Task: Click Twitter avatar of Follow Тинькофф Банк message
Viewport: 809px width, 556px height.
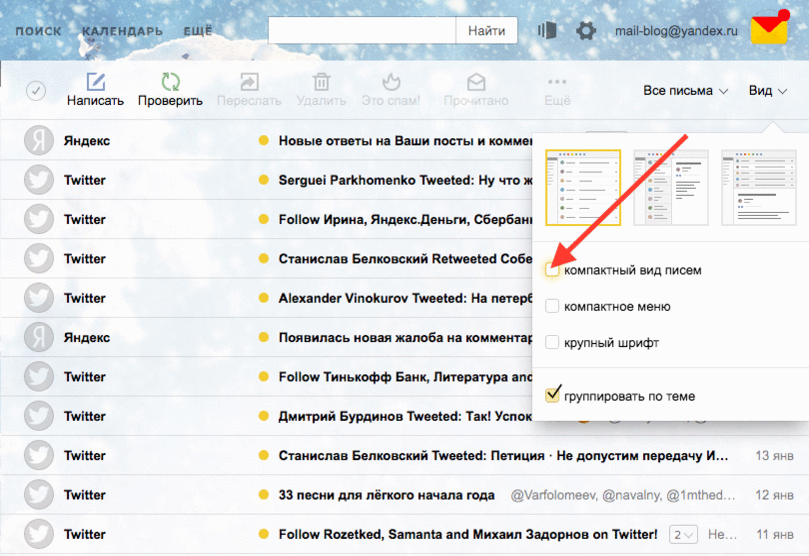Action: (39, 376)
